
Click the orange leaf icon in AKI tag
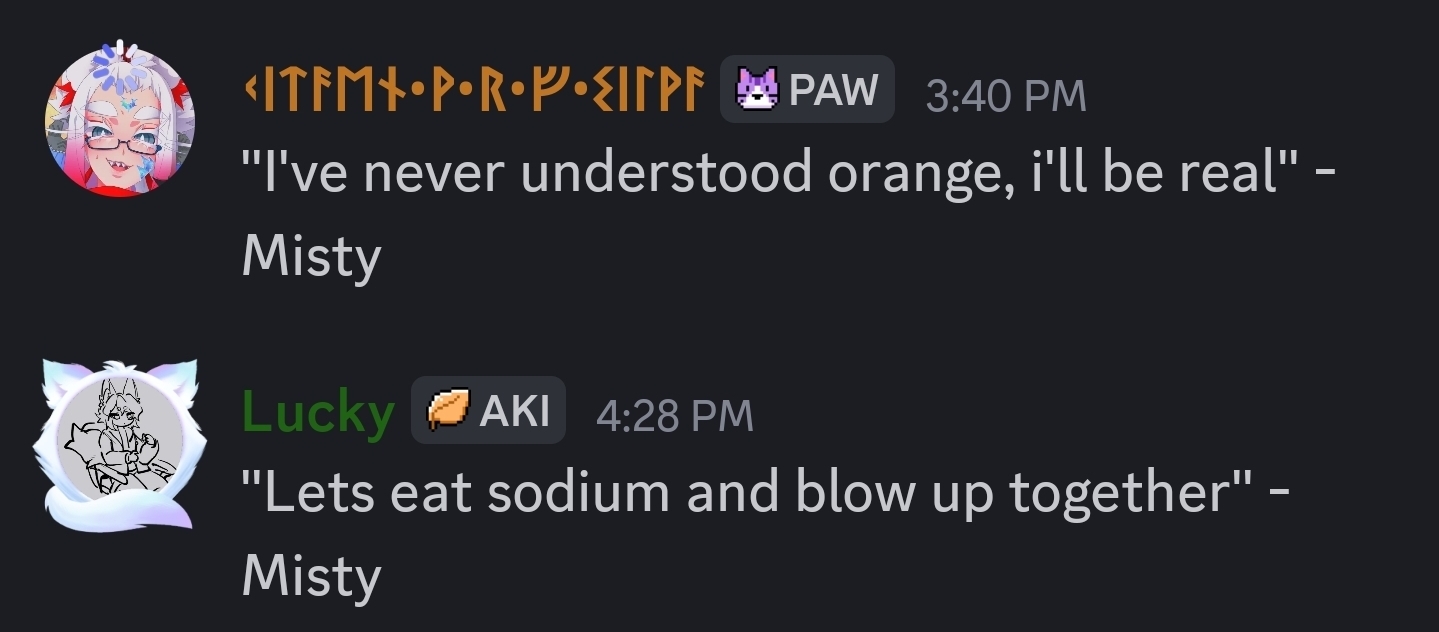pyautogui.click(x=448, y=410)
